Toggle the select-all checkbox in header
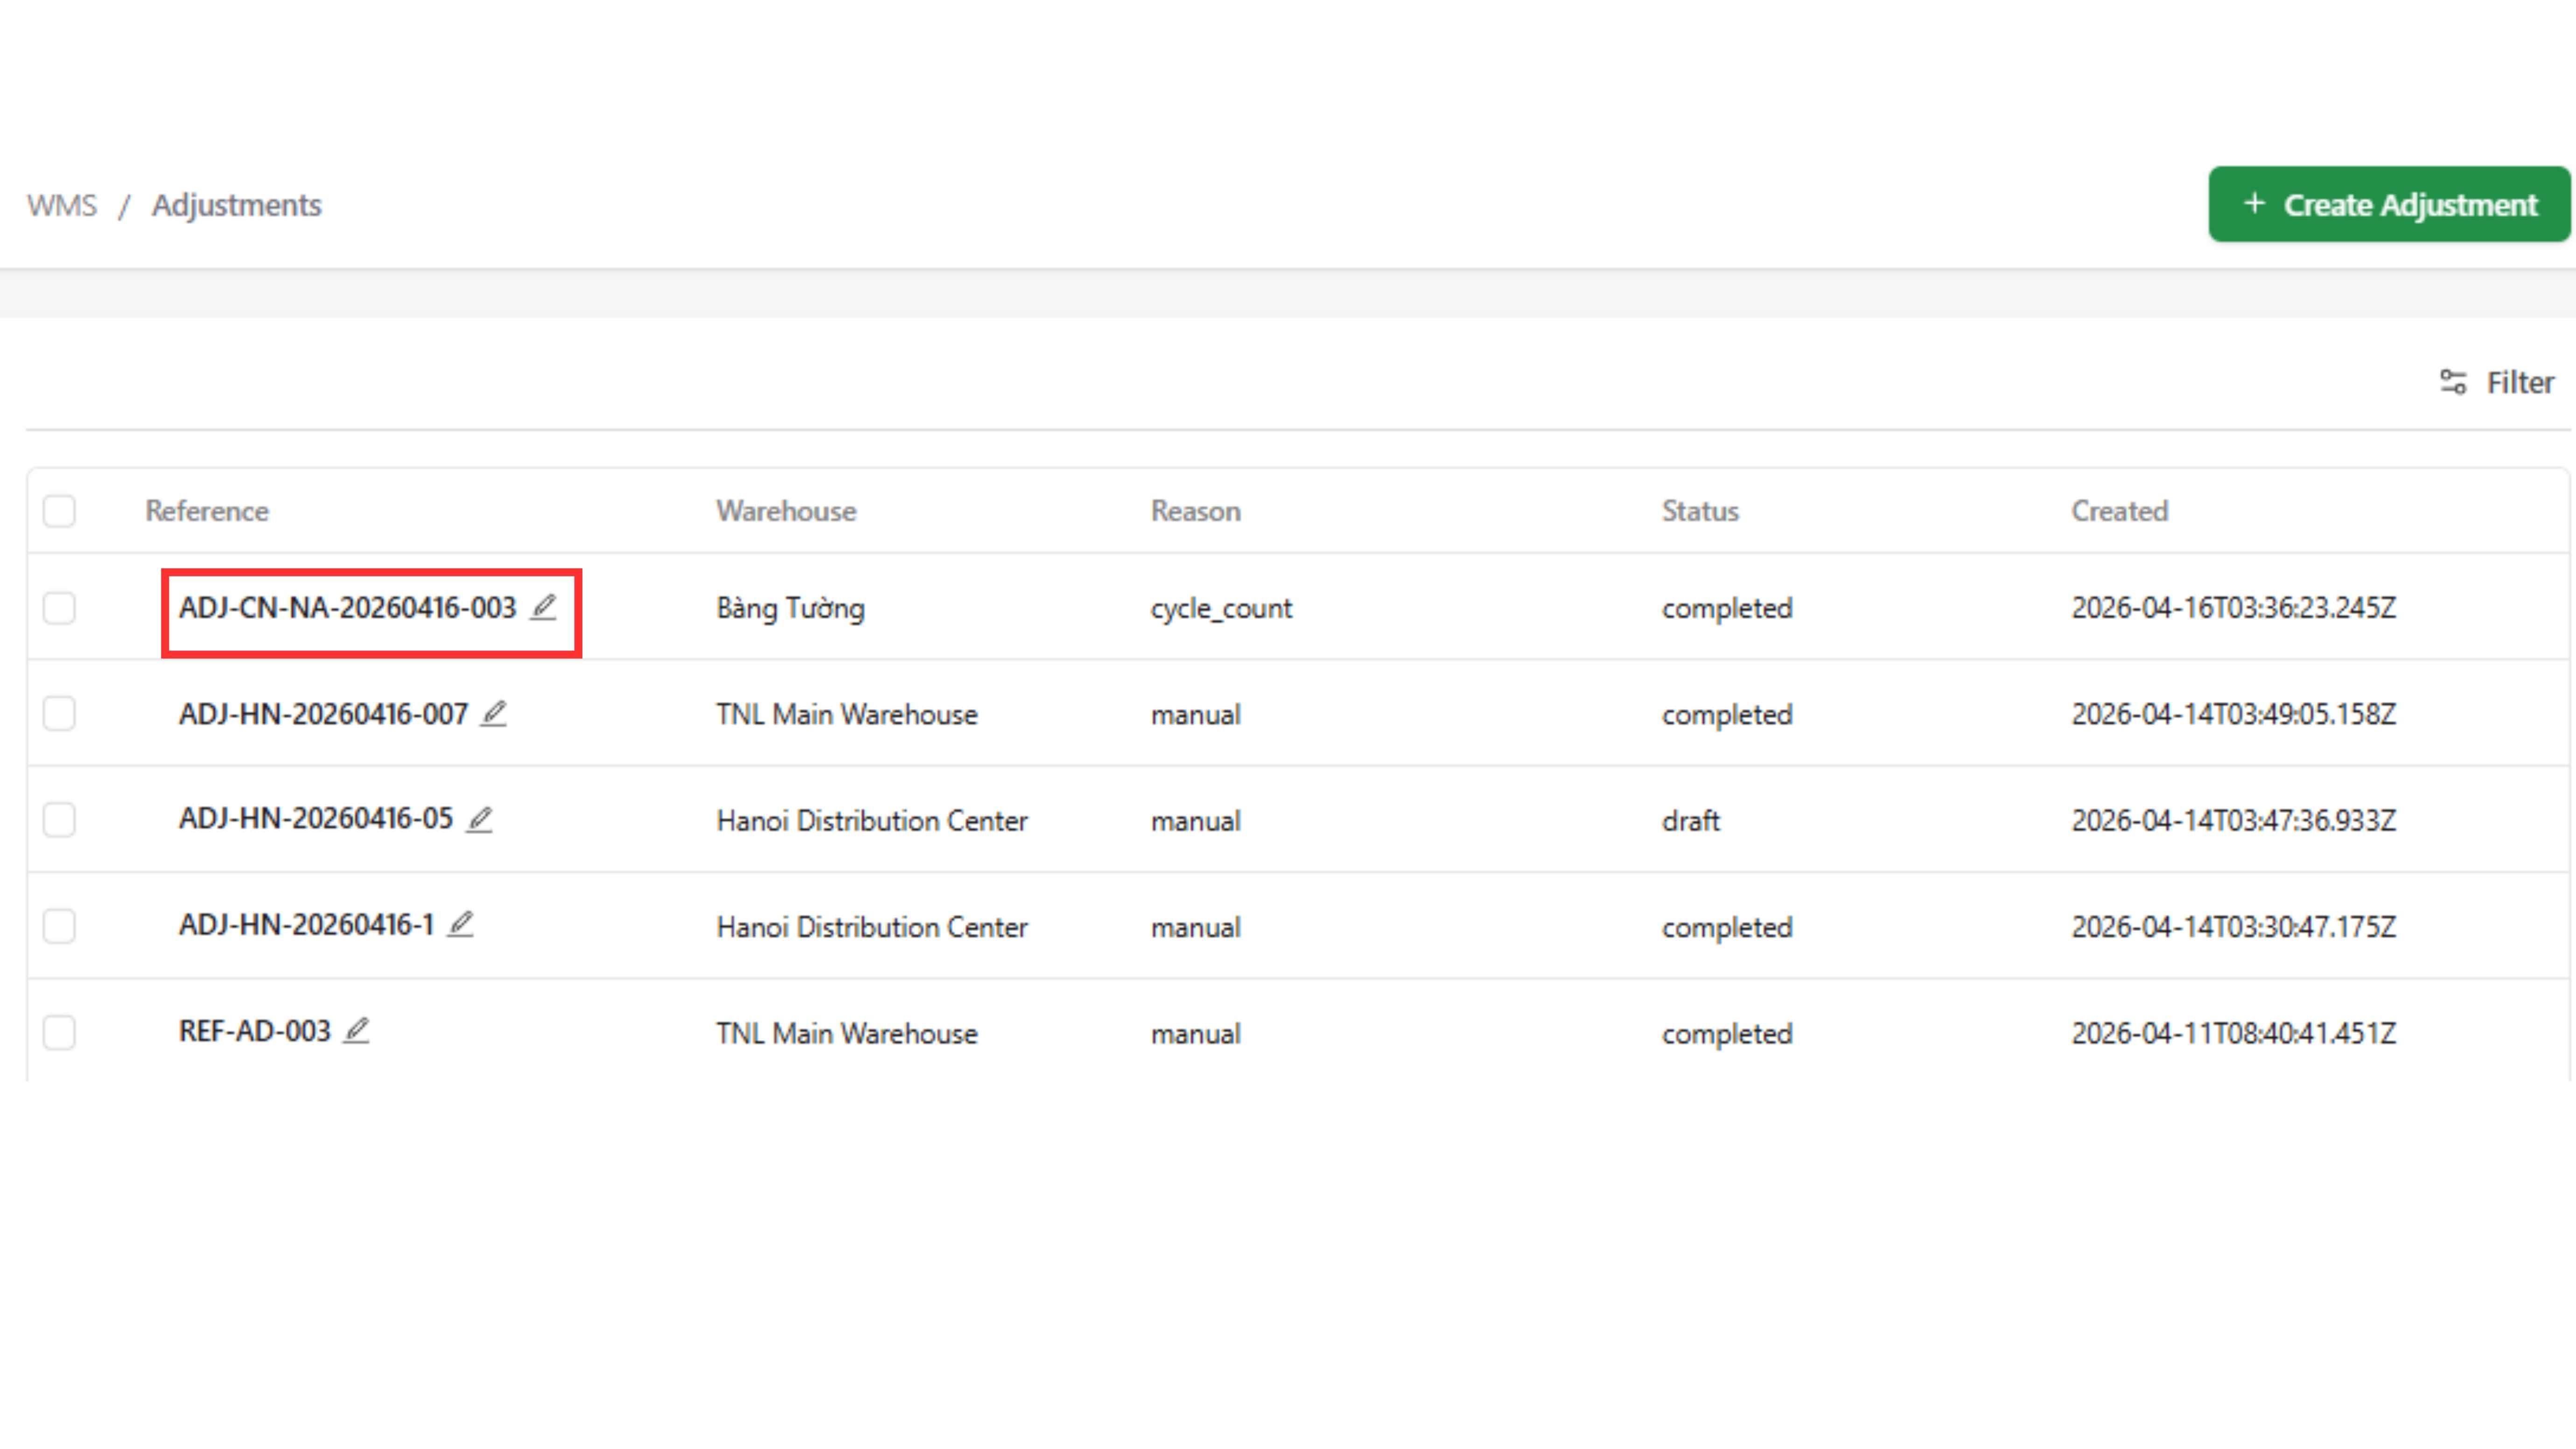Screen dimensions: 2576x1449 coord(59,511)
